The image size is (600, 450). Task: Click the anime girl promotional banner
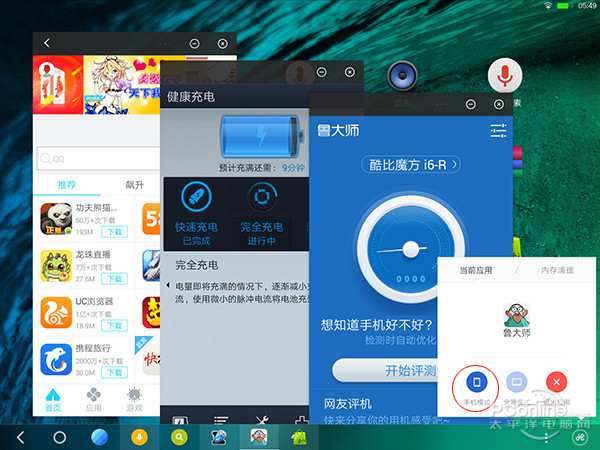tap(122, 85)
